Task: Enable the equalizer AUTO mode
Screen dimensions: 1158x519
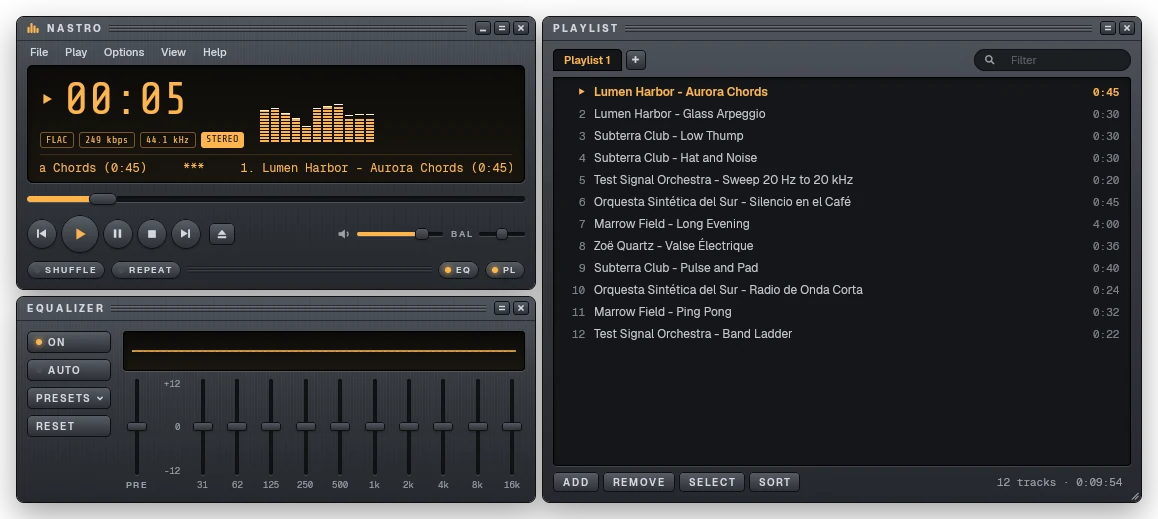Action: click(x=69, y=370)
